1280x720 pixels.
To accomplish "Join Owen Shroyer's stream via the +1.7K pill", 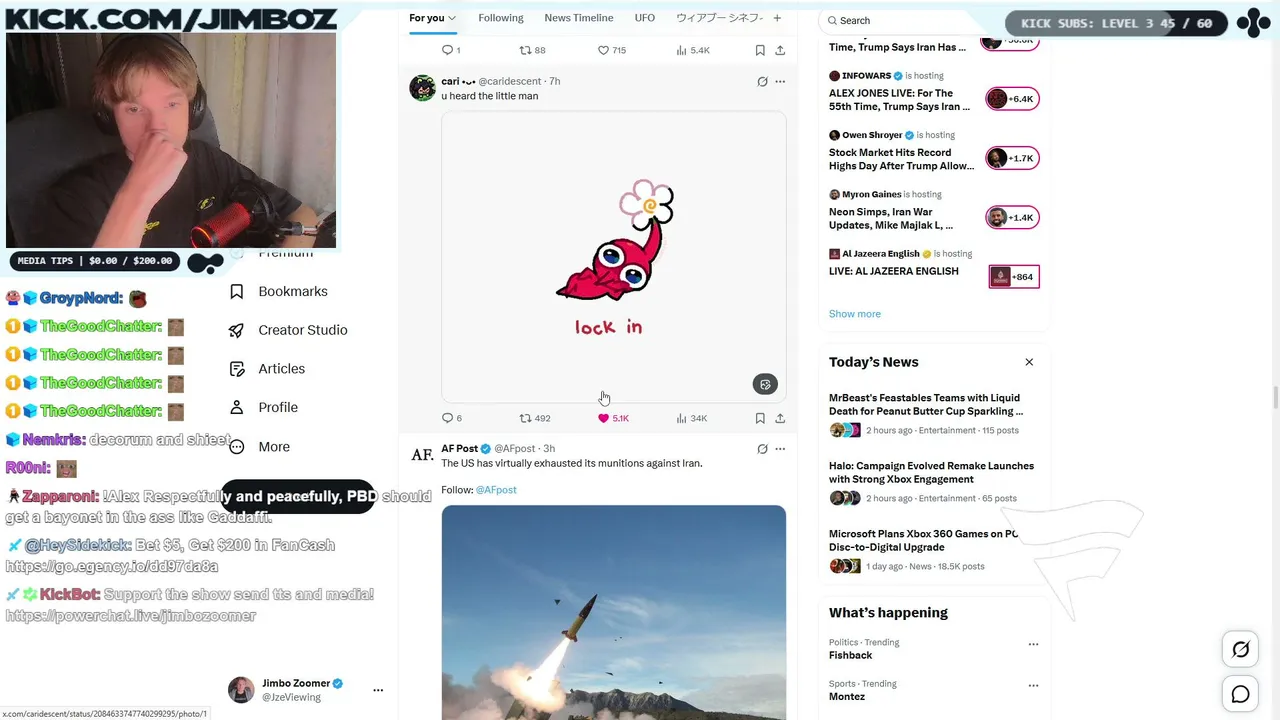I will [x=1013, y=158].
